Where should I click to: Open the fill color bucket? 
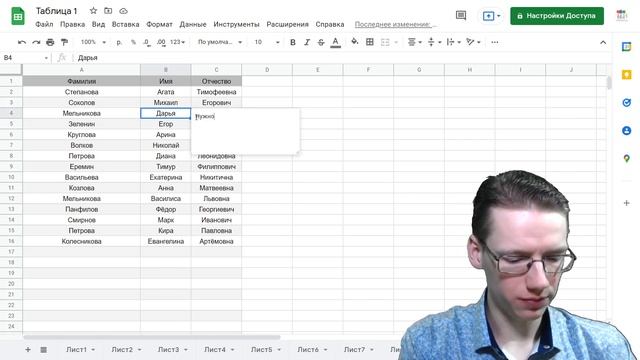(355, 42)
